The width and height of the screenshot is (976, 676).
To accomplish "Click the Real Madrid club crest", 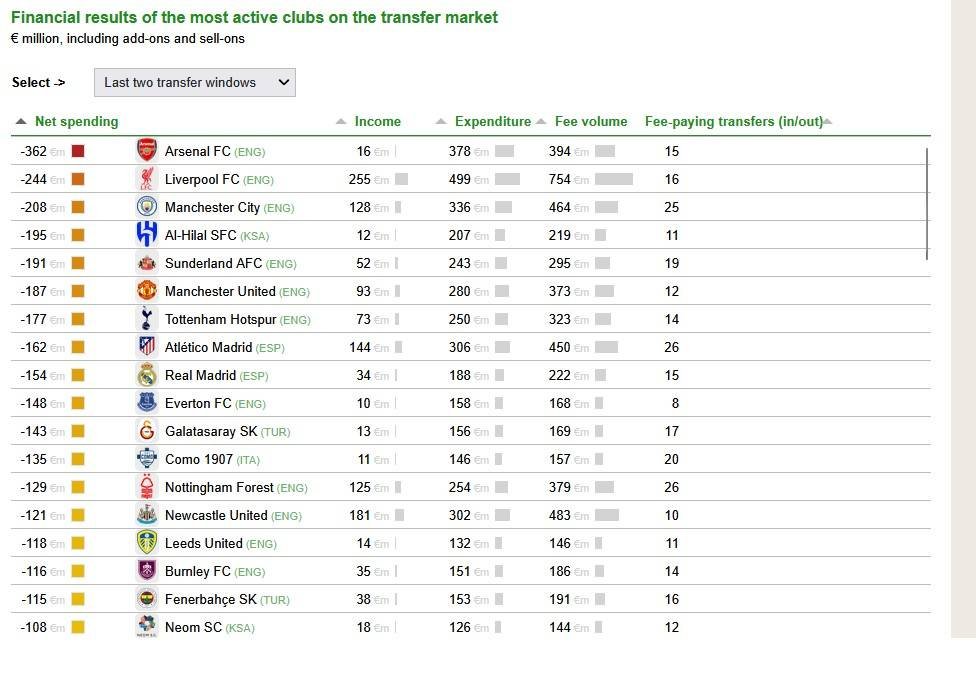I will coord(147,375).
